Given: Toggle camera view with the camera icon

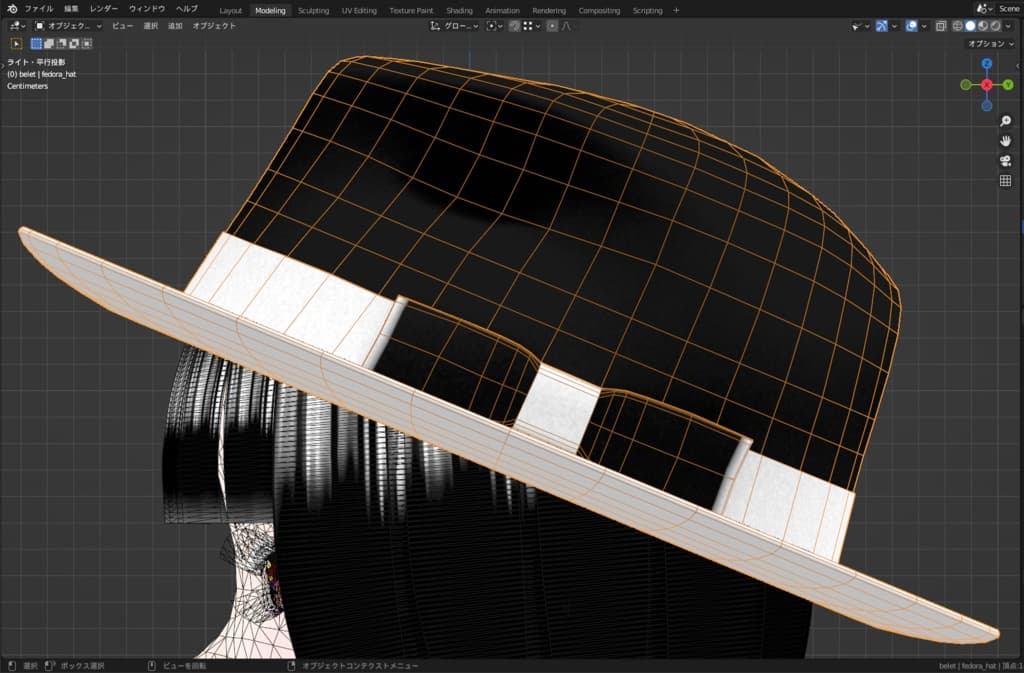Looking at the screenshot, I should [x=1005, y=161].
